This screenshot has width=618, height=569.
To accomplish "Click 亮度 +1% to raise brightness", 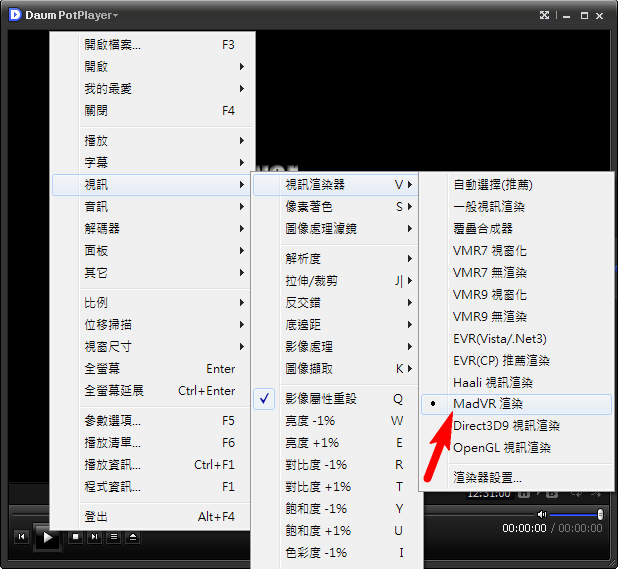I will tap(335, 443).
